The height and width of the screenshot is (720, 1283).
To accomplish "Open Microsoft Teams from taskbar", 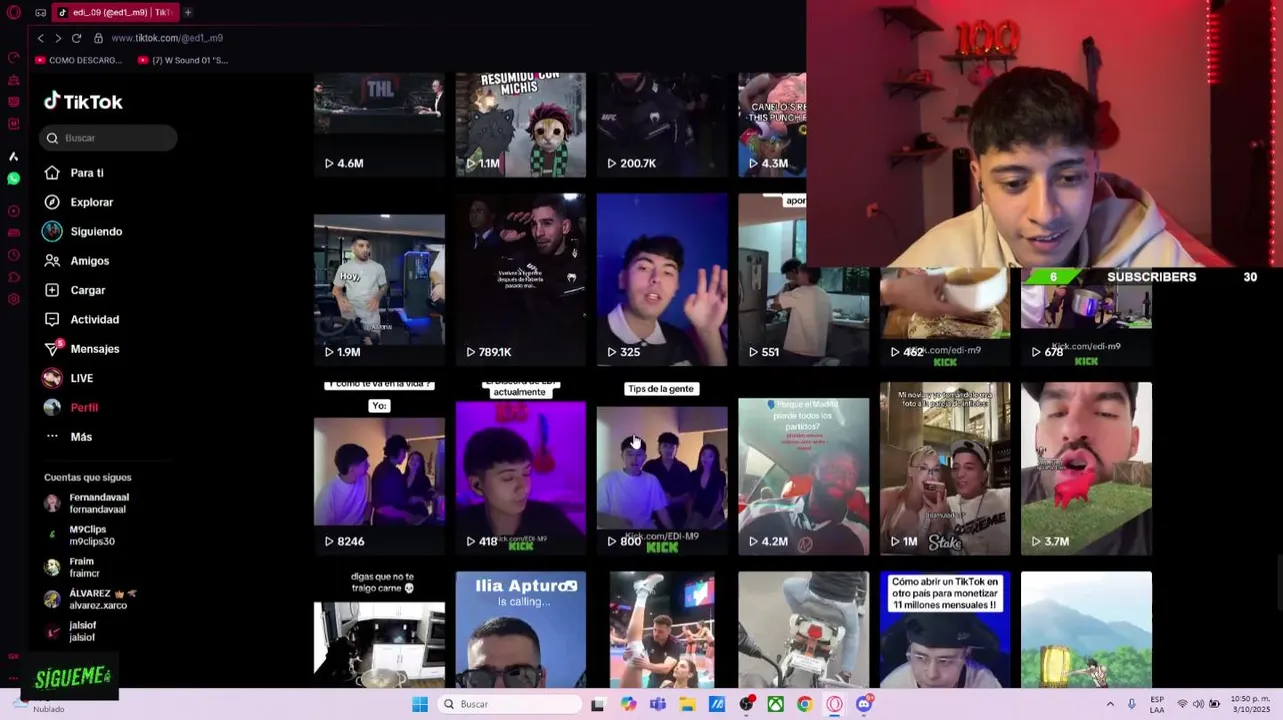I will [x=658, y=704].
